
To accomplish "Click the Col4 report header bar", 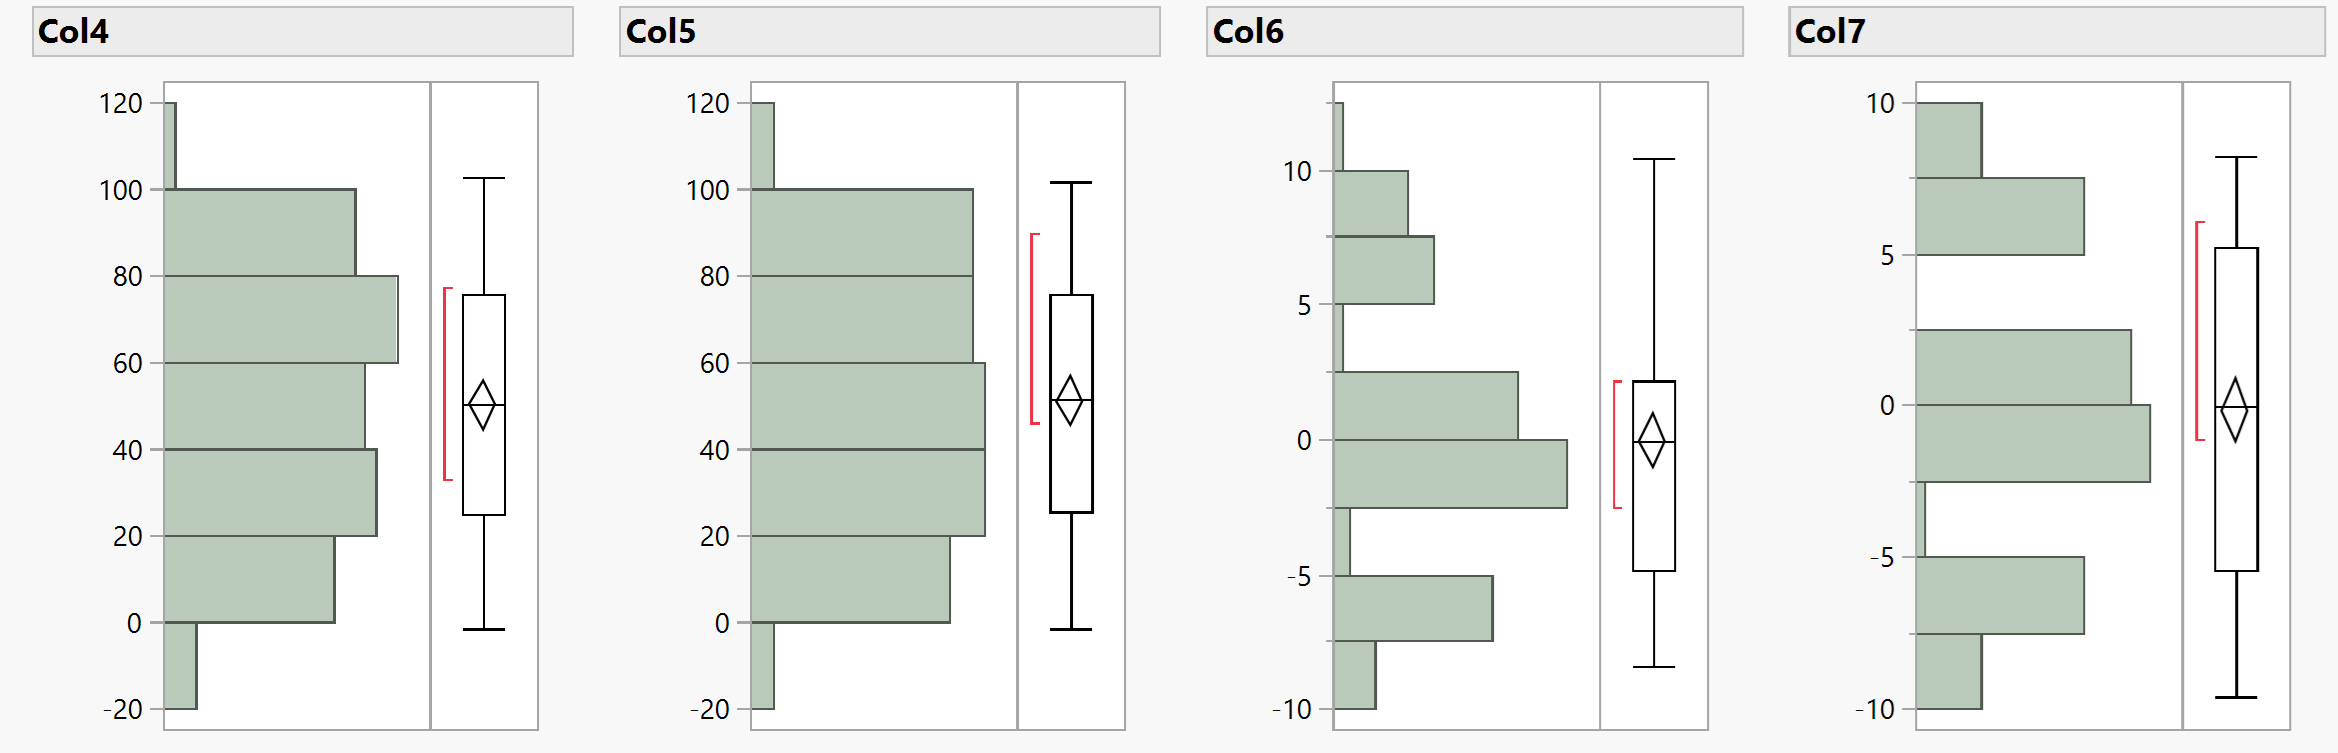I will click(x=302, y=32).
